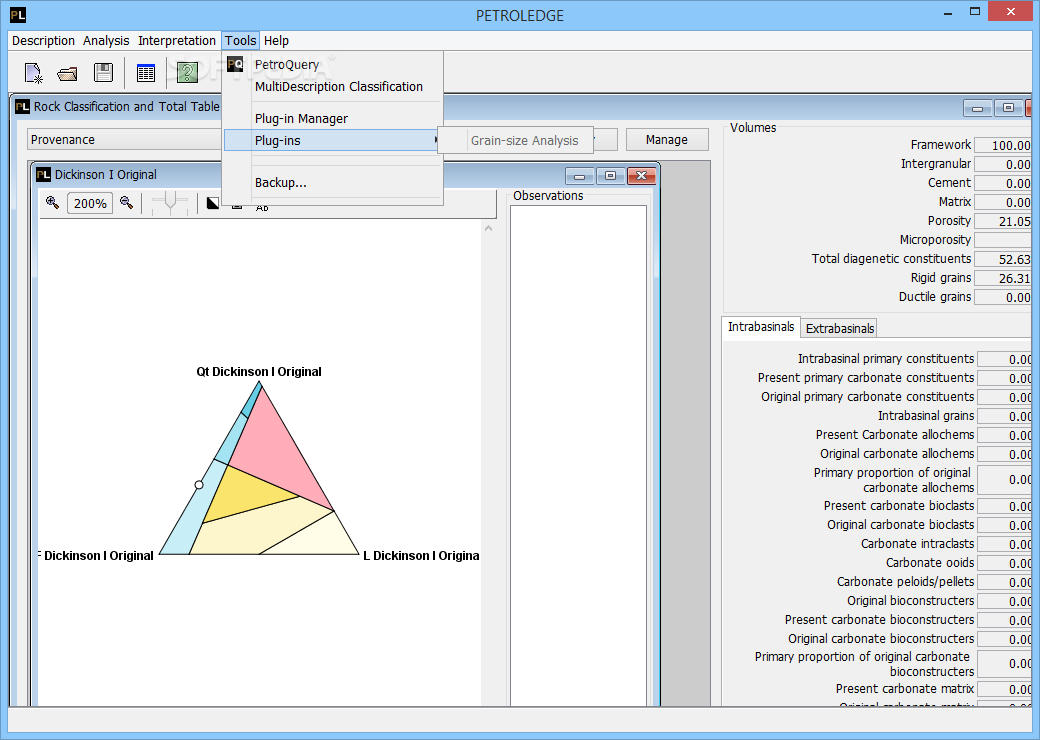1040x740 pixels.
Task: Click the Total diagenetic constituents value
Action: pos(1002,259)
